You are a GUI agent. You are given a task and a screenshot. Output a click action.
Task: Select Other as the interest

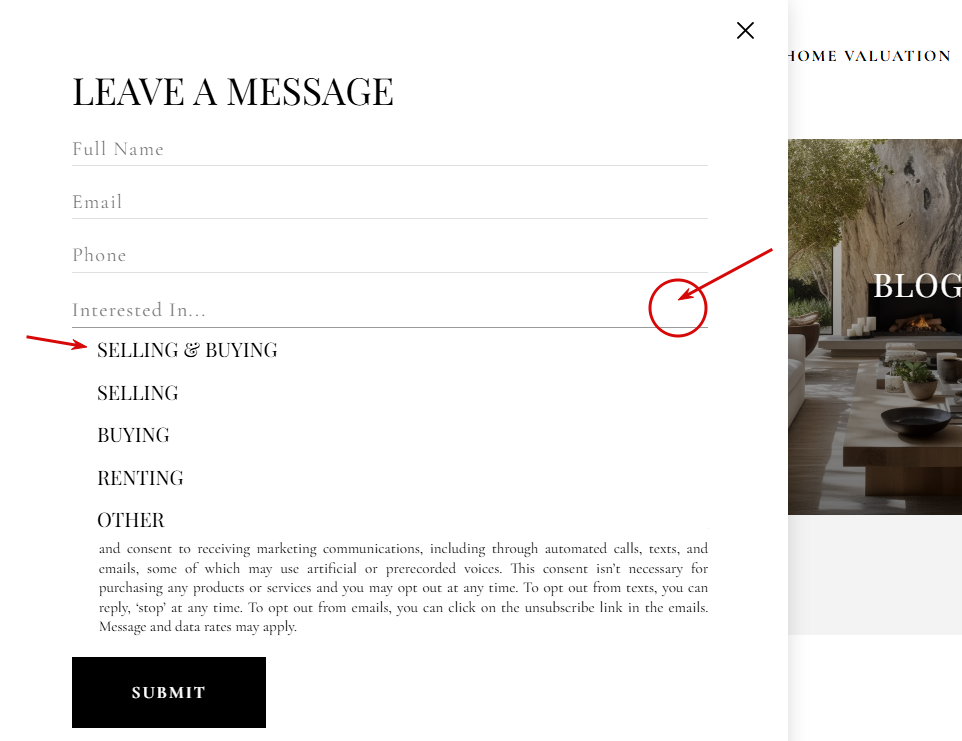click(x=131, y=521)
